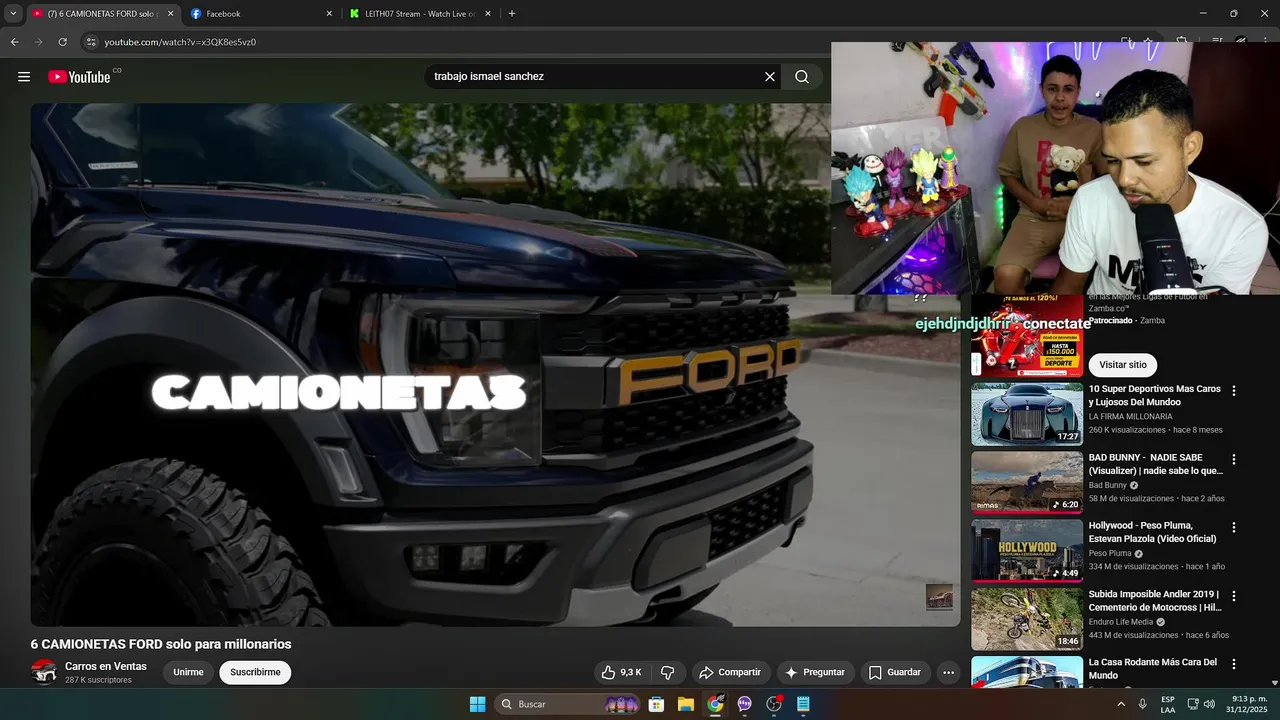Open the ESP LAA language indicator

[1168, 704]
